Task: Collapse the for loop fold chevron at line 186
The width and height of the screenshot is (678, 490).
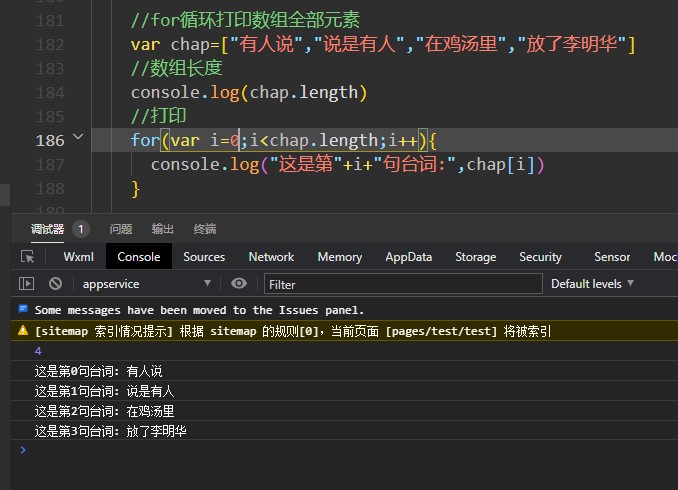Action: tap(78, 137)
